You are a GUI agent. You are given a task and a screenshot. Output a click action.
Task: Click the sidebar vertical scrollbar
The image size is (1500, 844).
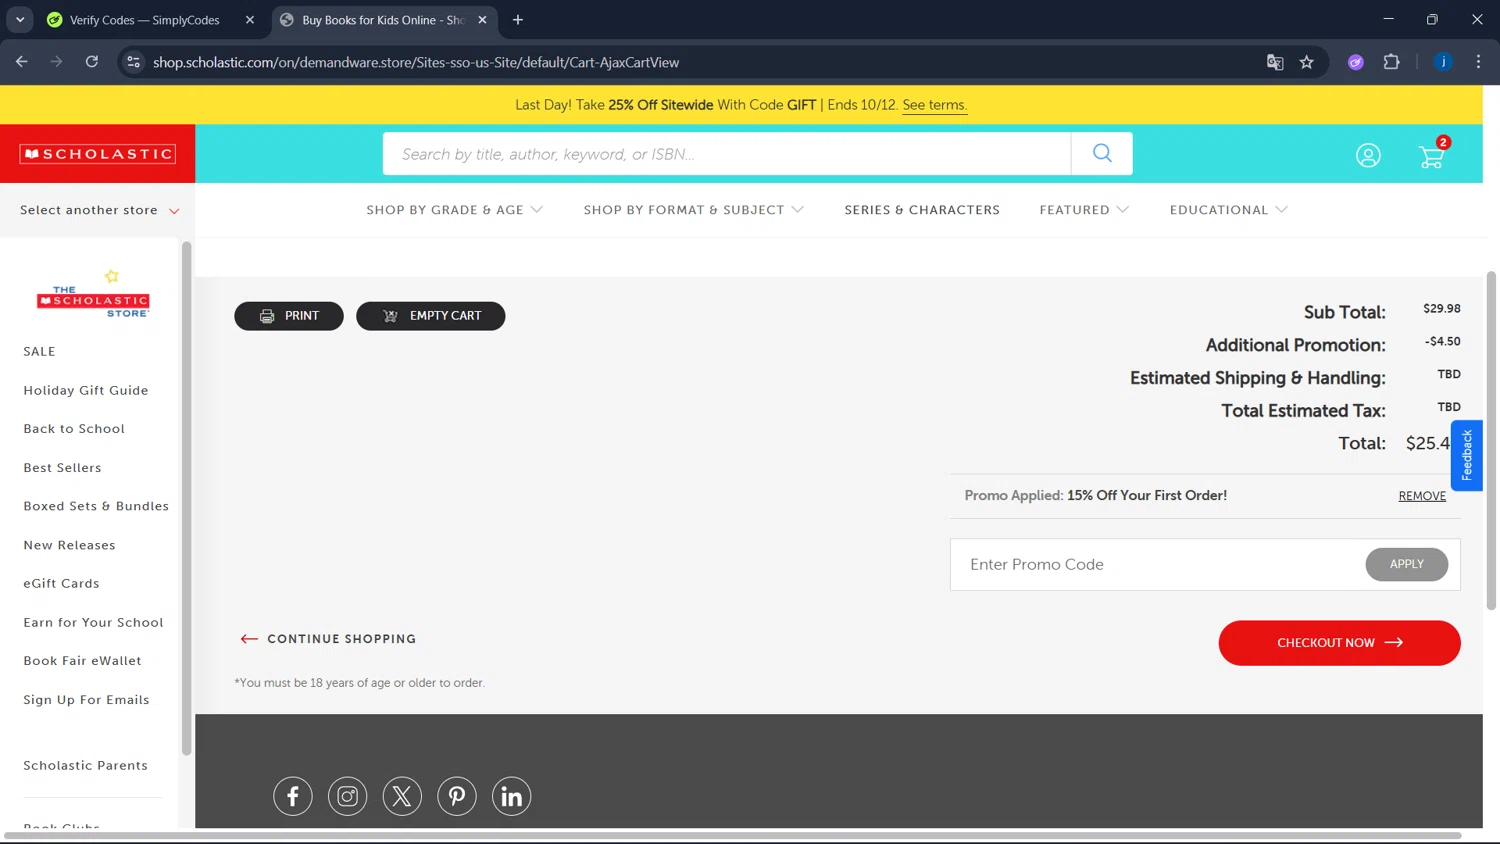click(x=186, y=498)
